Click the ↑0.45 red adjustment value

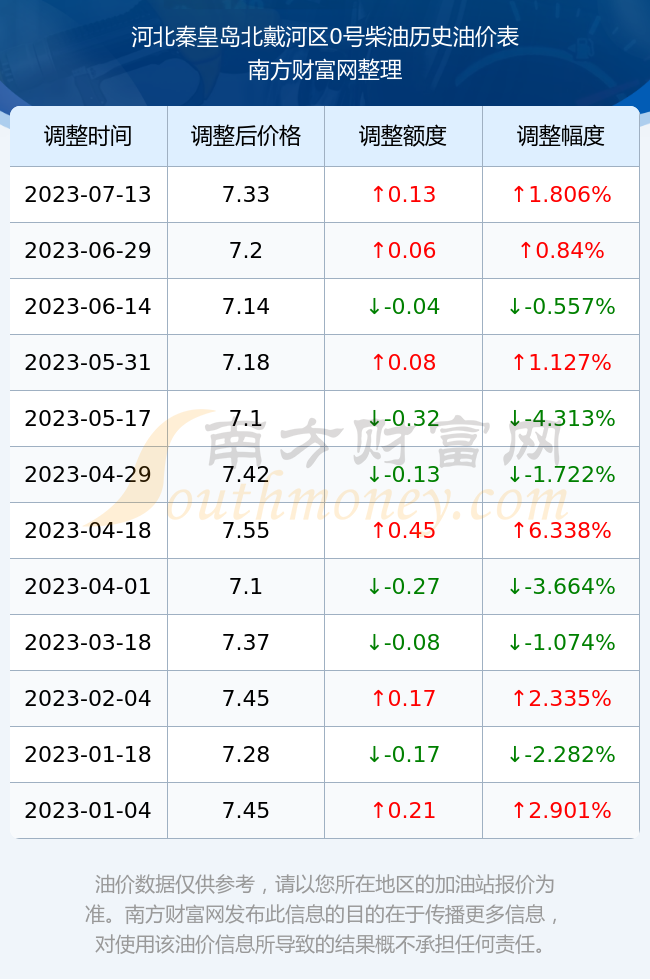coord(403,531)
